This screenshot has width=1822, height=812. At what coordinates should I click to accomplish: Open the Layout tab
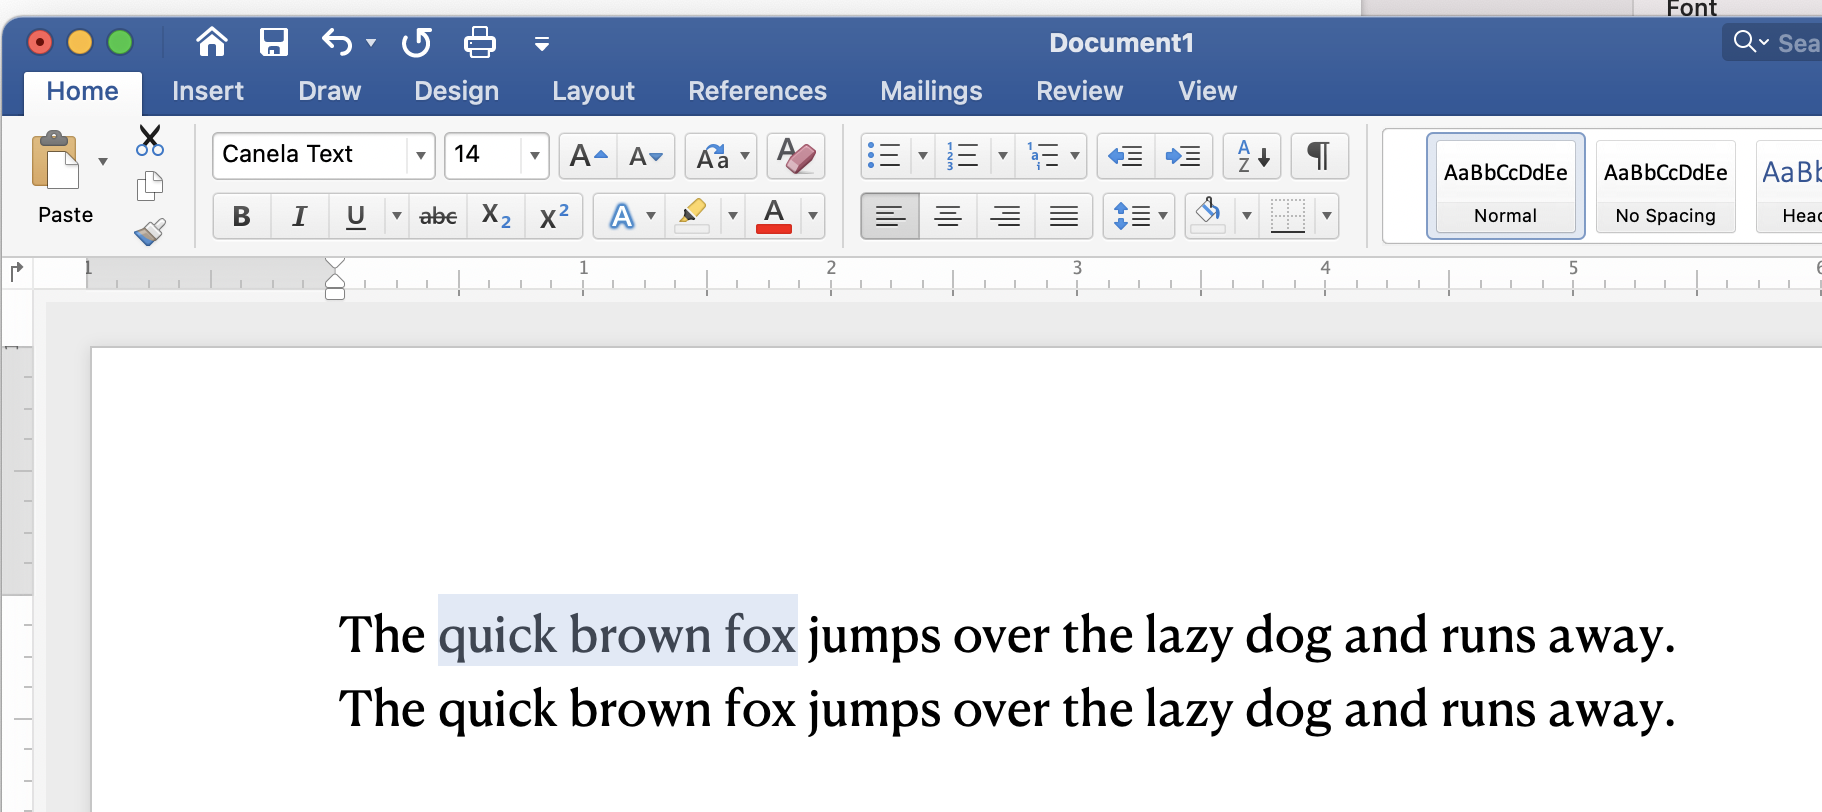click(594, 91)
